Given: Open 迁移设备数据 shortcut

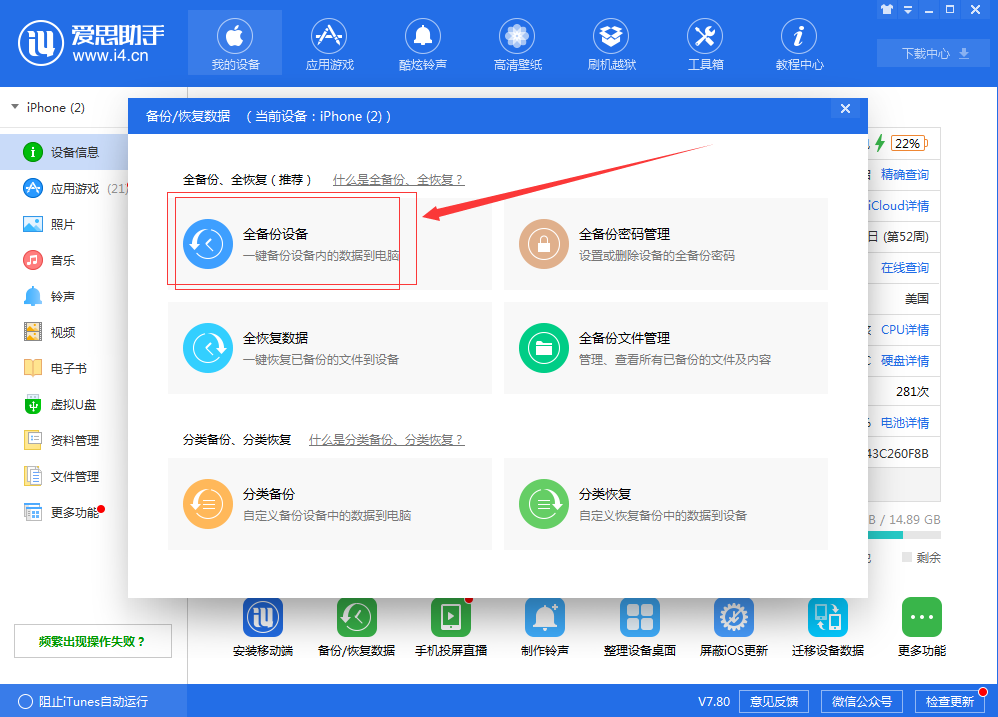Looking at the screenshot, I should click(827, 627).
